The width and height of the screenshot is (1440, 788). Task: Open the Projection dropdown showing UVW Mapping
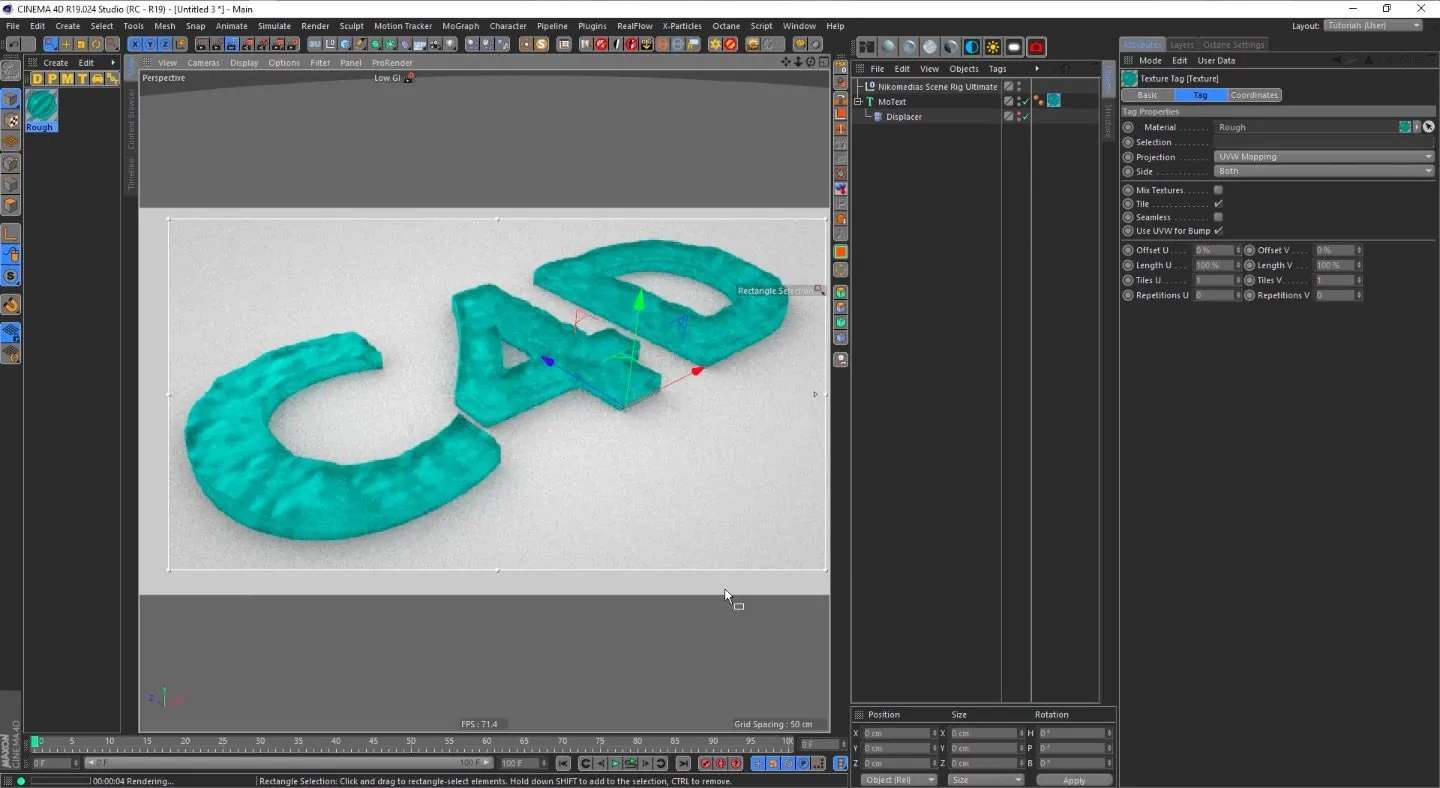[x=1322, y=157]
